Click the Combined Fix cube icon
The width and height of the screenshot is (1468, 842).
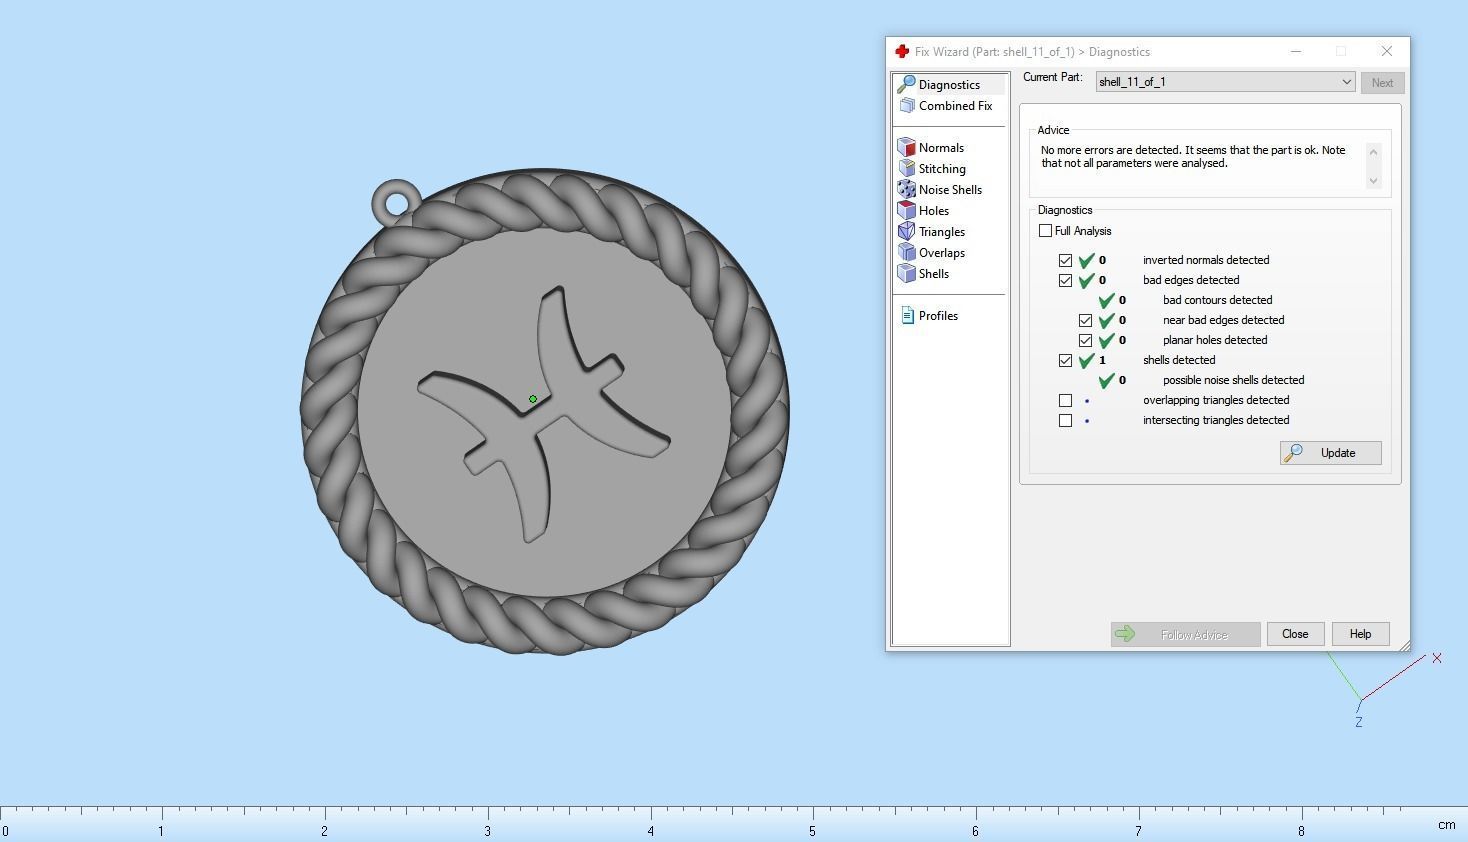coord(906,106)
